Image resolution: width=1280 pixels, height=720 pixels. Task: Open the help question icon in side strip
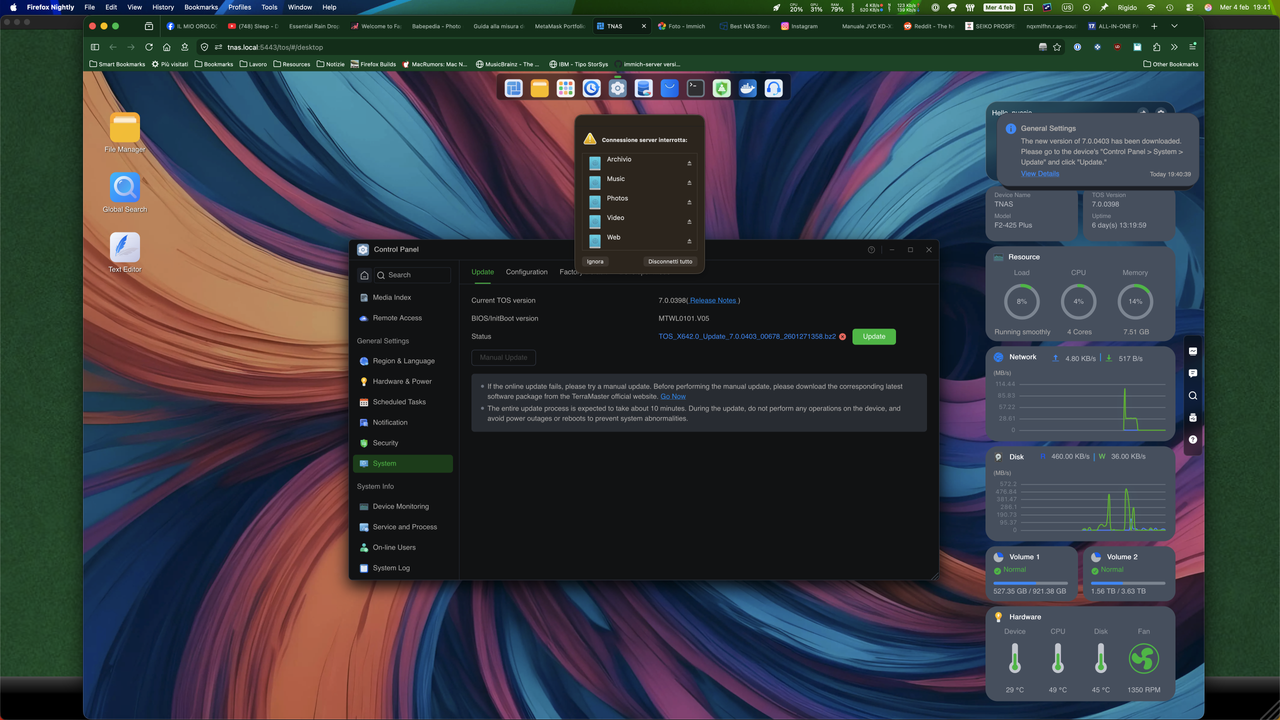click(x=1193, y=439)
